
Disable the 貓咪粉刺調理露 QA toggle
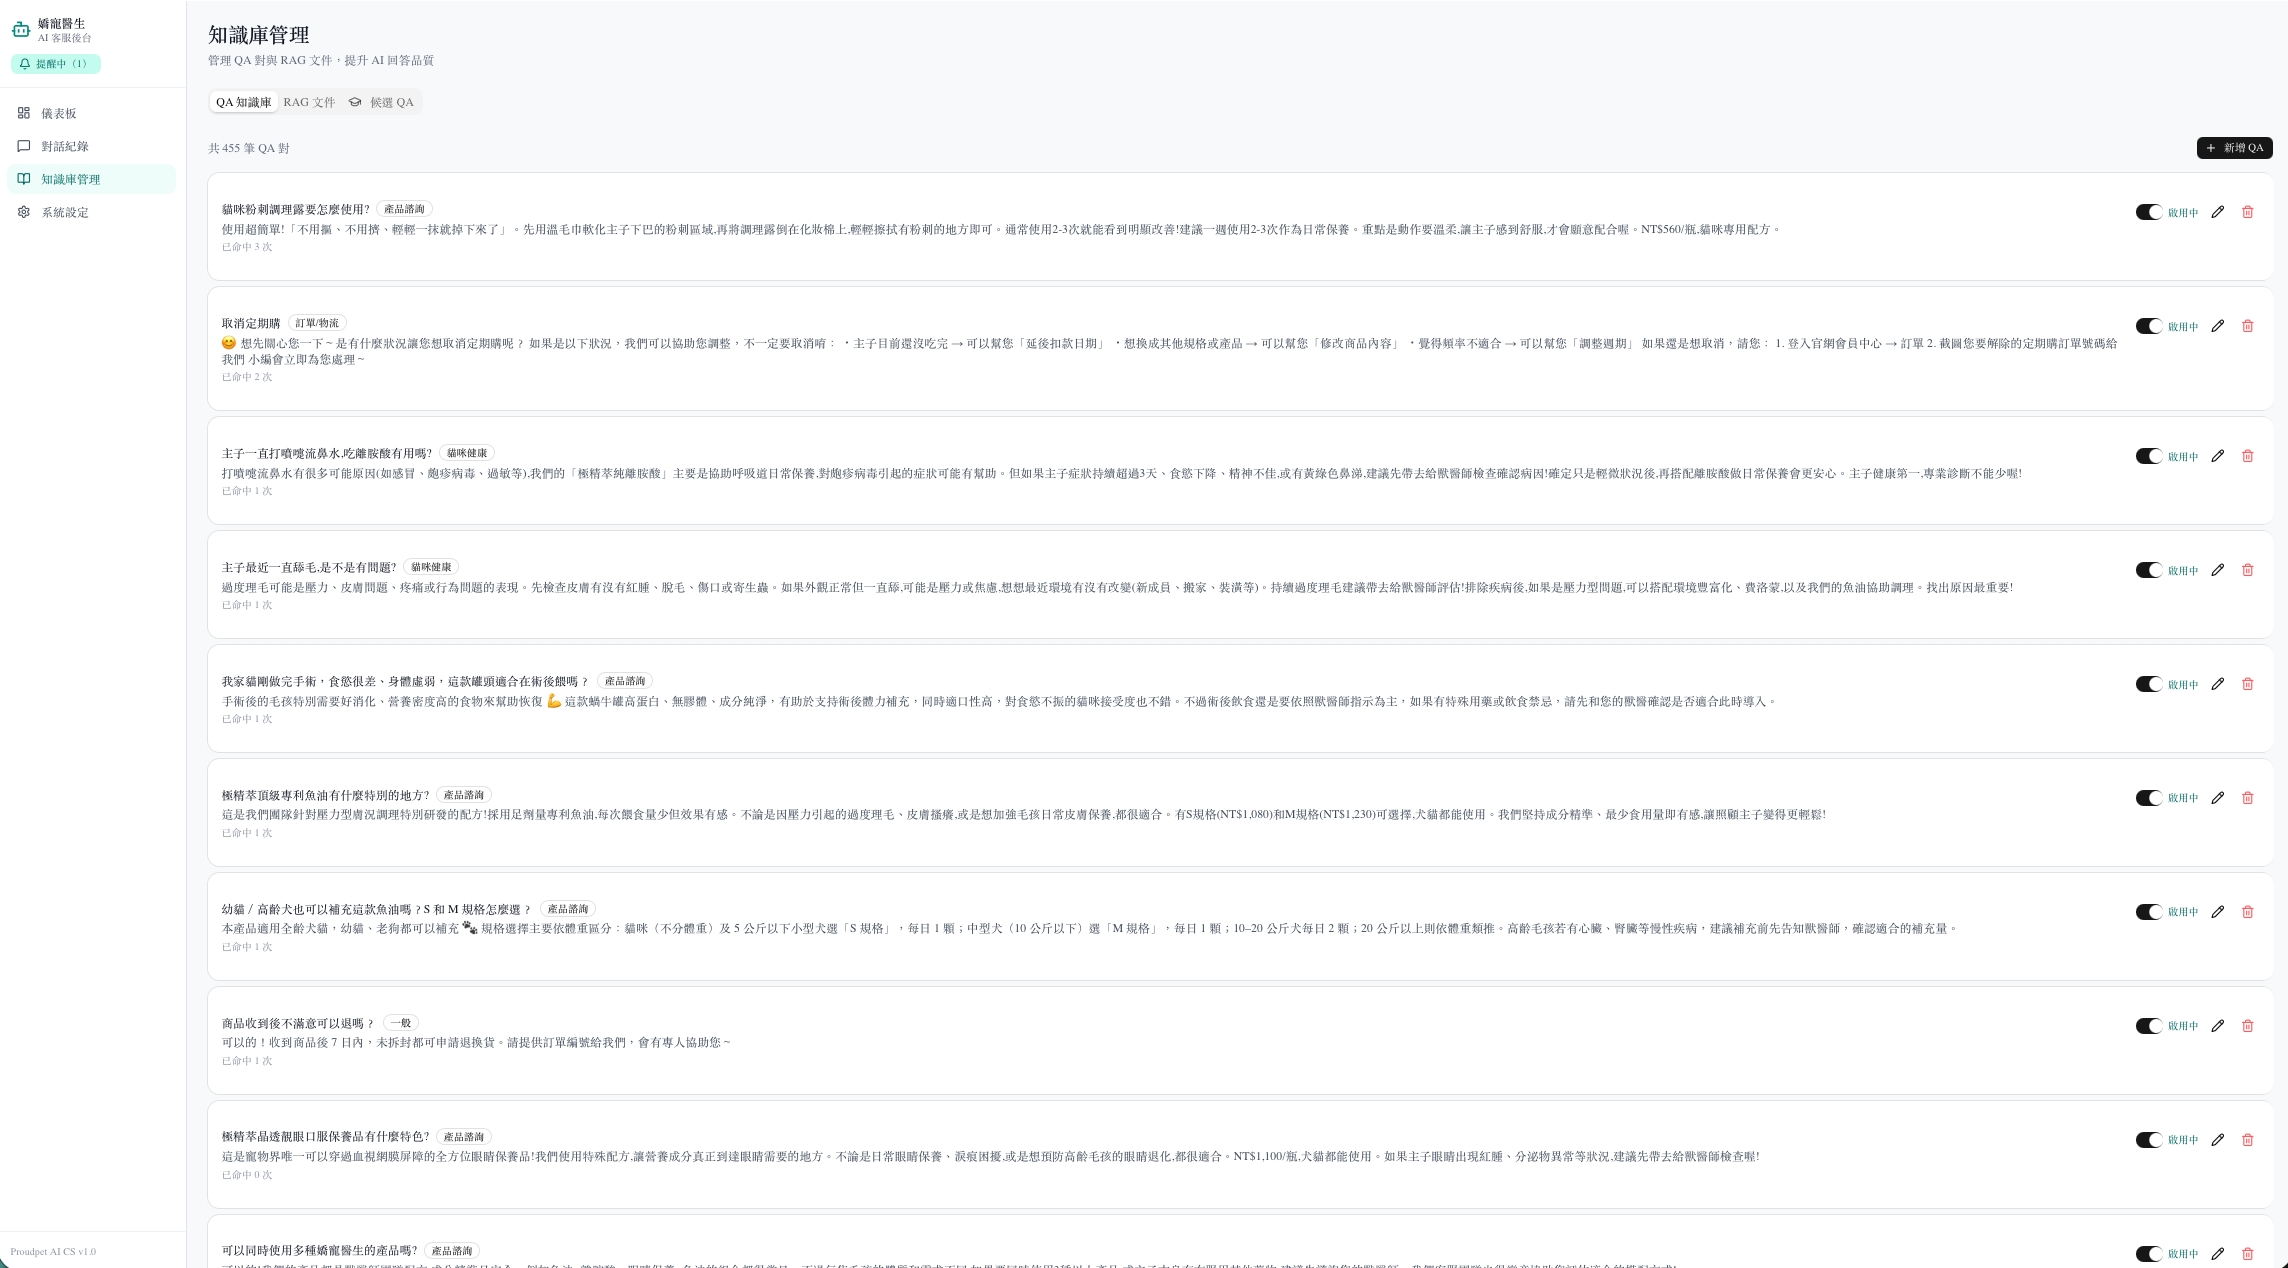tap(2148, 212)
